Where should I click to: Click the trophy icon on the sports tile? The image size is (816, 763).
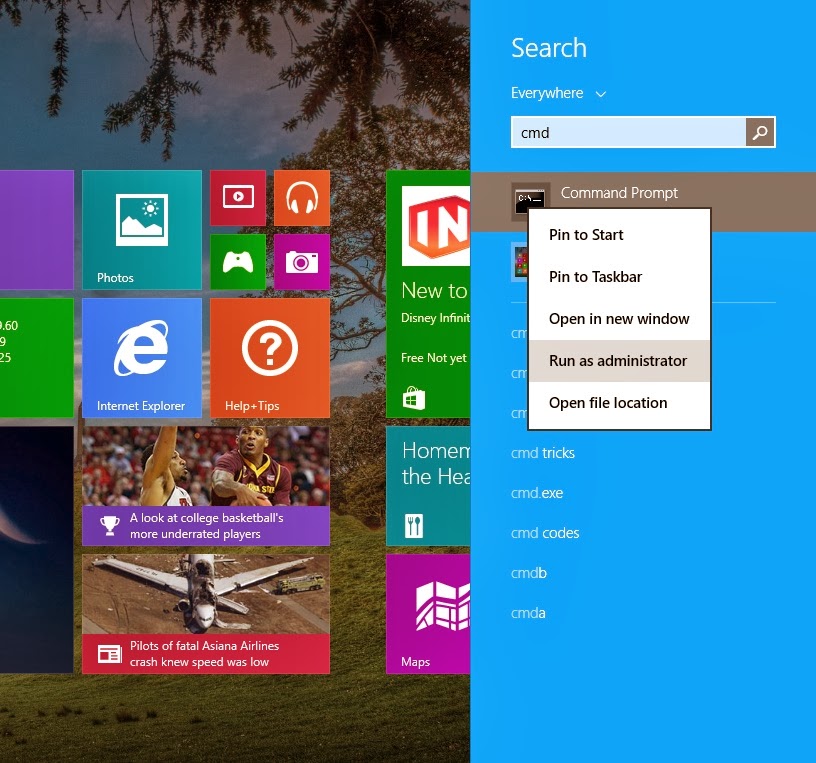tap(110, 526)
